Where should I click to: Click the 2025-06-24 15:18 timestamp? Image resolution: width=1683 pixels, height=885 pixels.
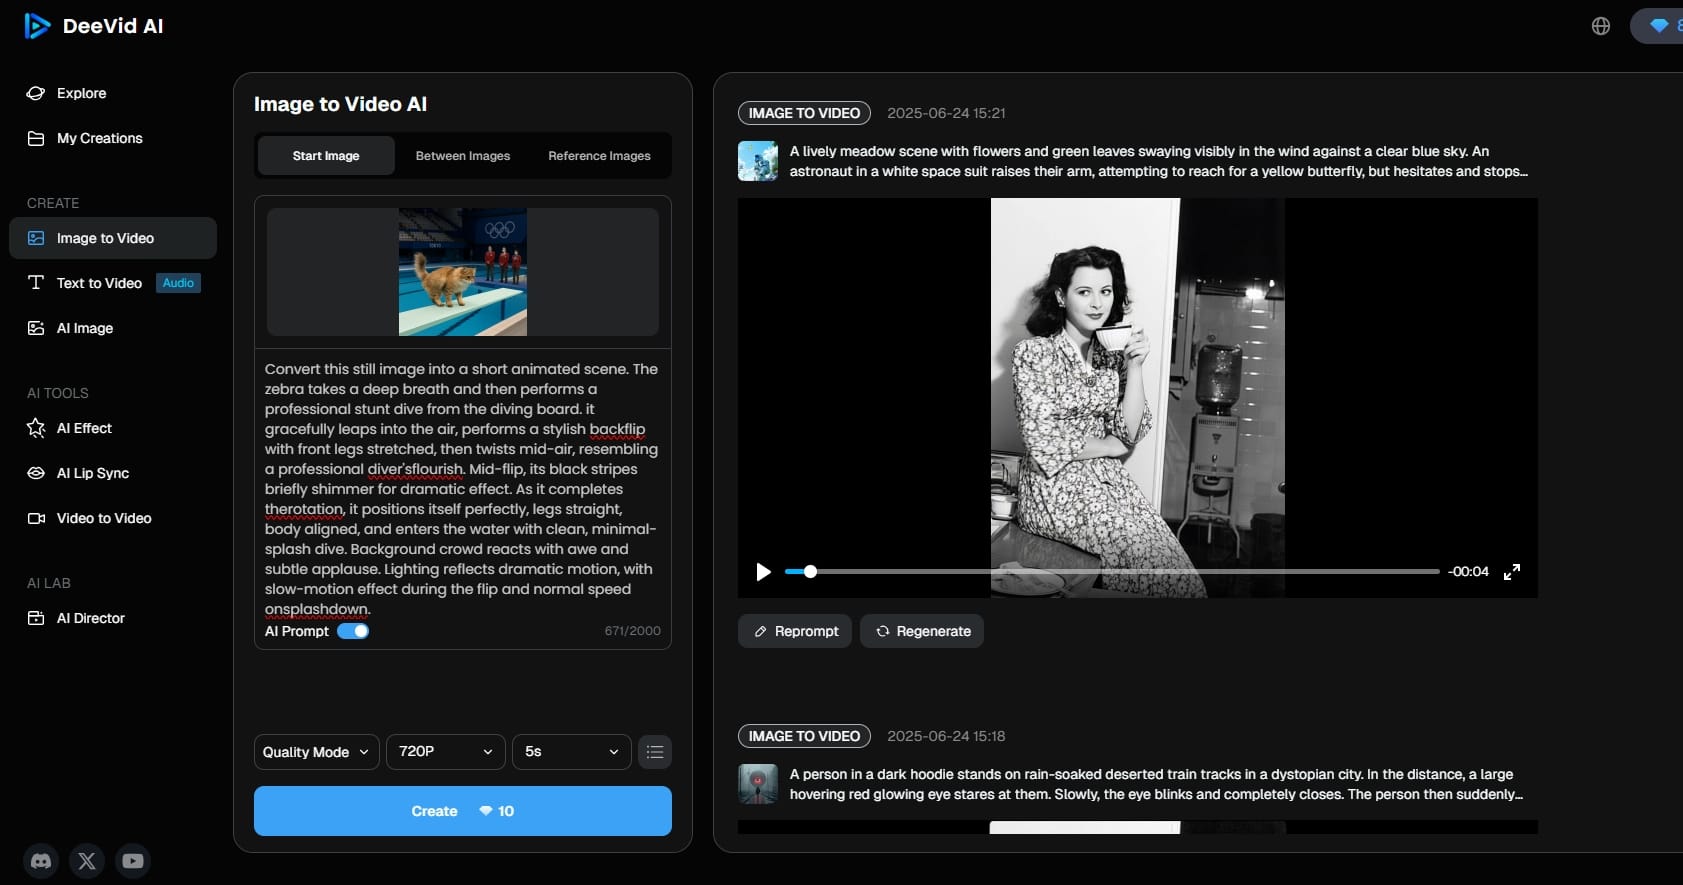946,736
